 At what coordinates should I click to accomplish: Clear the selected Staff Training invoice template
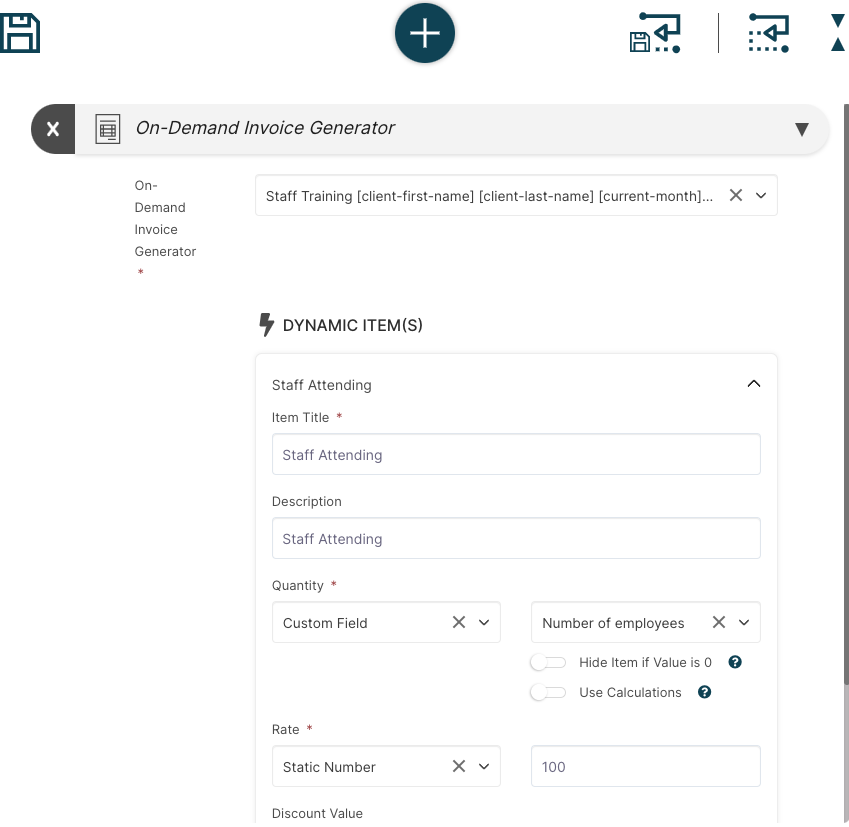[x=735, y=195]
